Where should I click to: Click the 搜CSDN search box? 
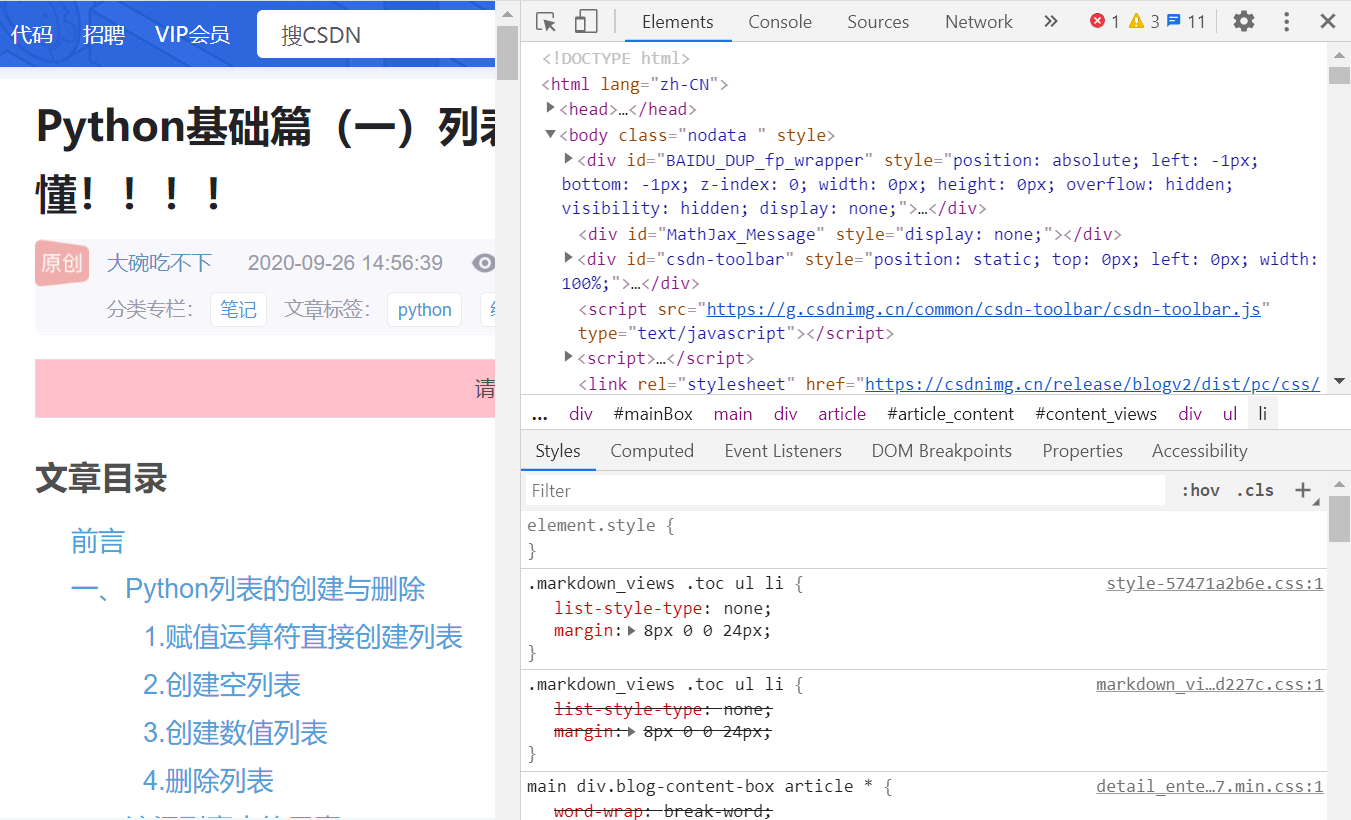pos(376,35)
